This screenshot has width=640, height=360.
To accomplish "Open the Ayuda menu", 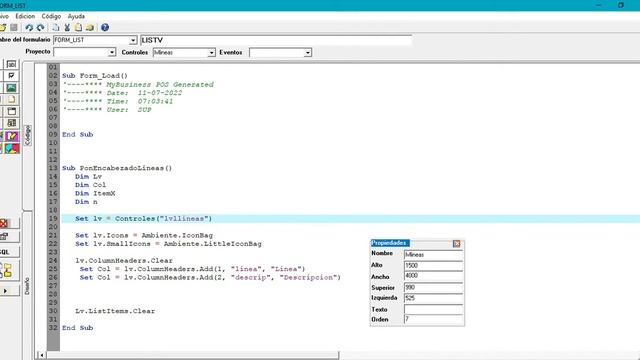I will click(x=76, y=16).
